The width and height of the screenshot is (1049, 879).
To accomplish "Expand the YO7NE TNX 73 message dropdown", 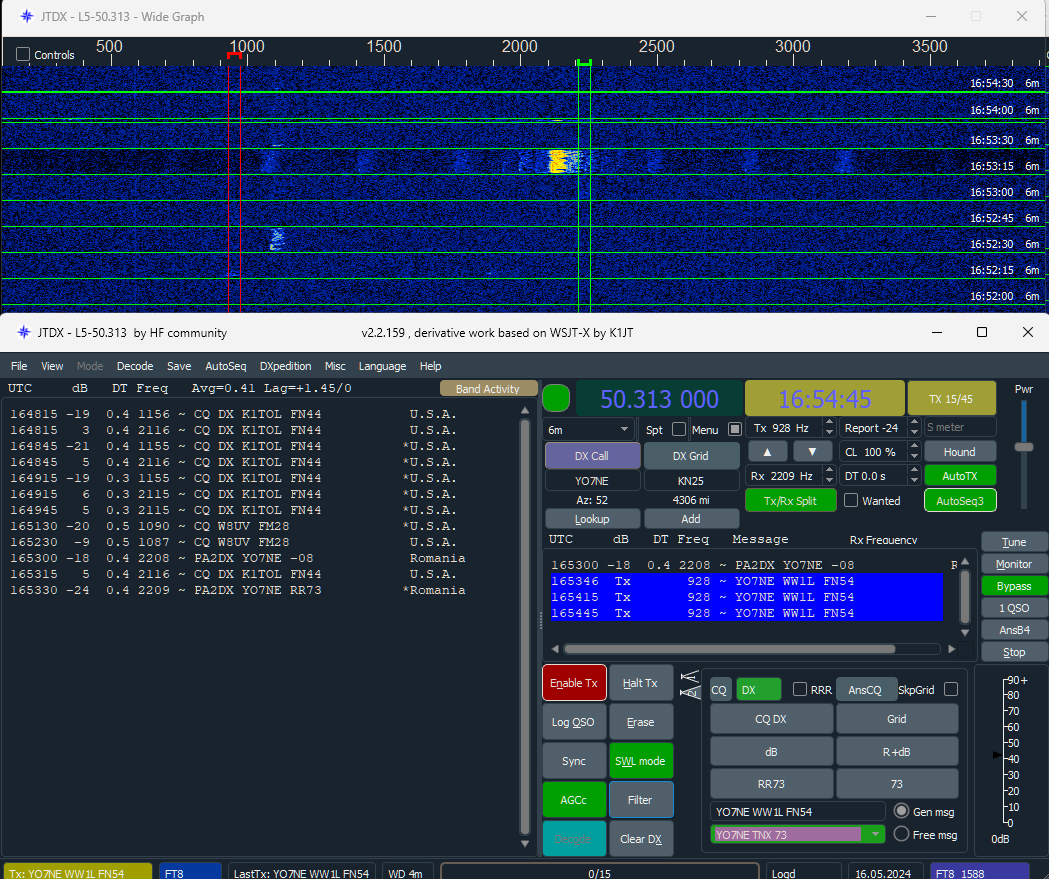I will coord(874,834).
